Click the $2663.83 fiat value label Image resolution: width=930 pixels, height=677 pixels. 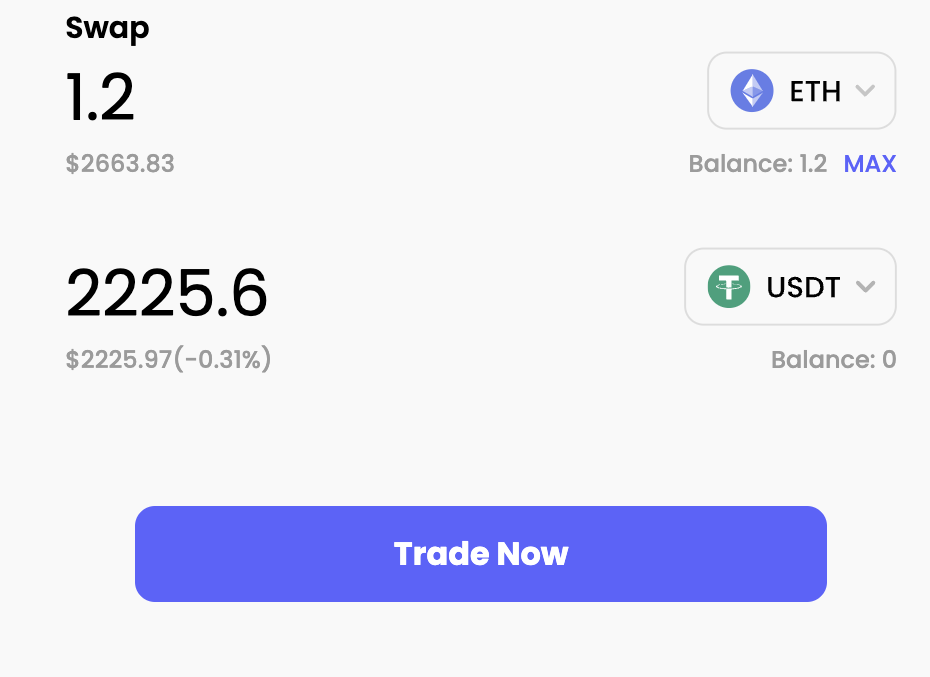pyautogui.click(x=119, y=163)
